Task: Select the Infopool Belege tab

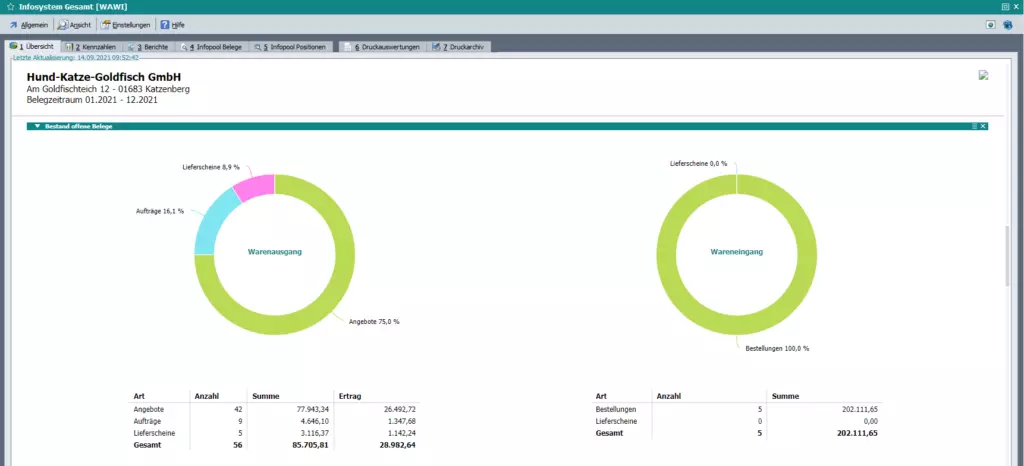Action: click(x=211, y=47)
